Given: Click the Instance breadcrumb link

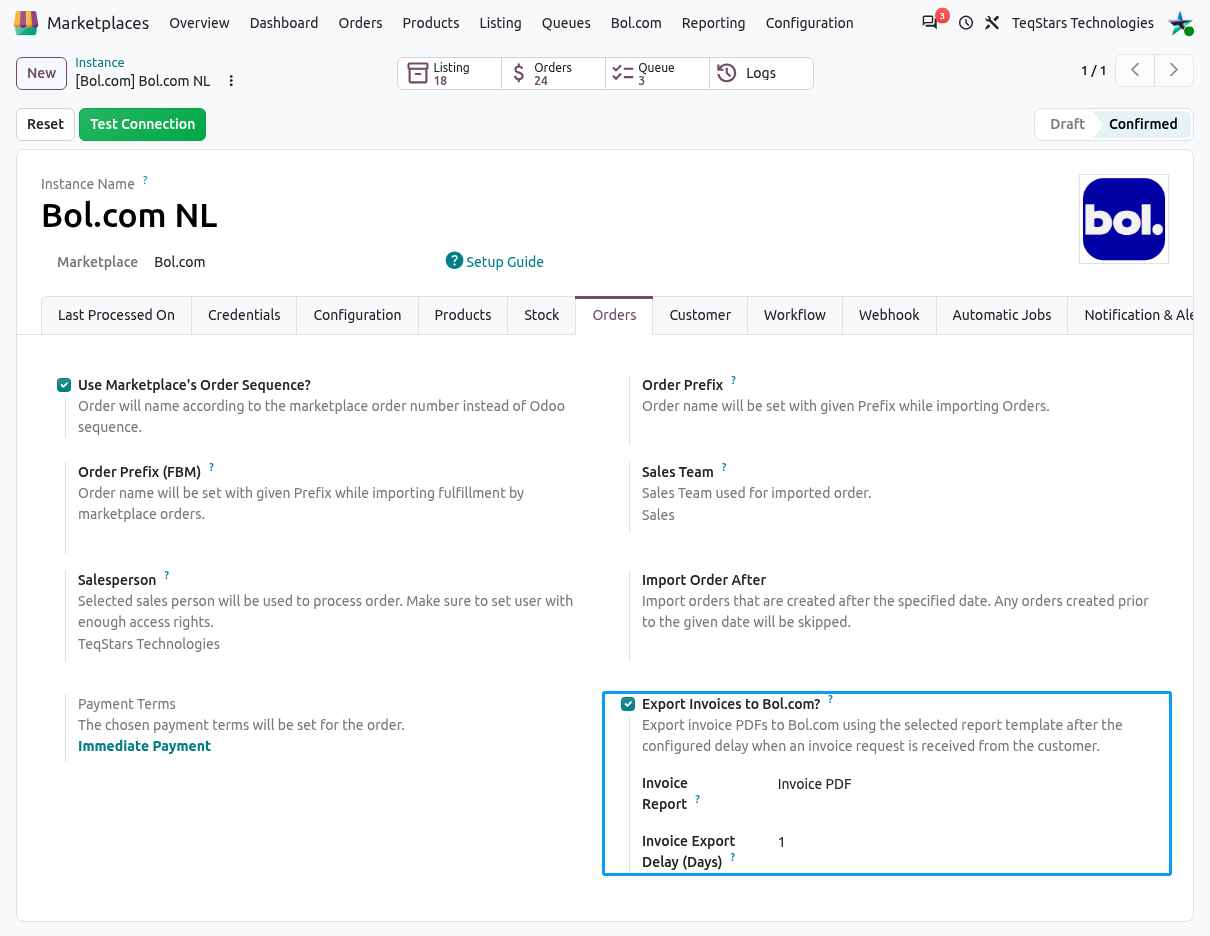Looking at the screenshot, I should click(x=100, y=63).
